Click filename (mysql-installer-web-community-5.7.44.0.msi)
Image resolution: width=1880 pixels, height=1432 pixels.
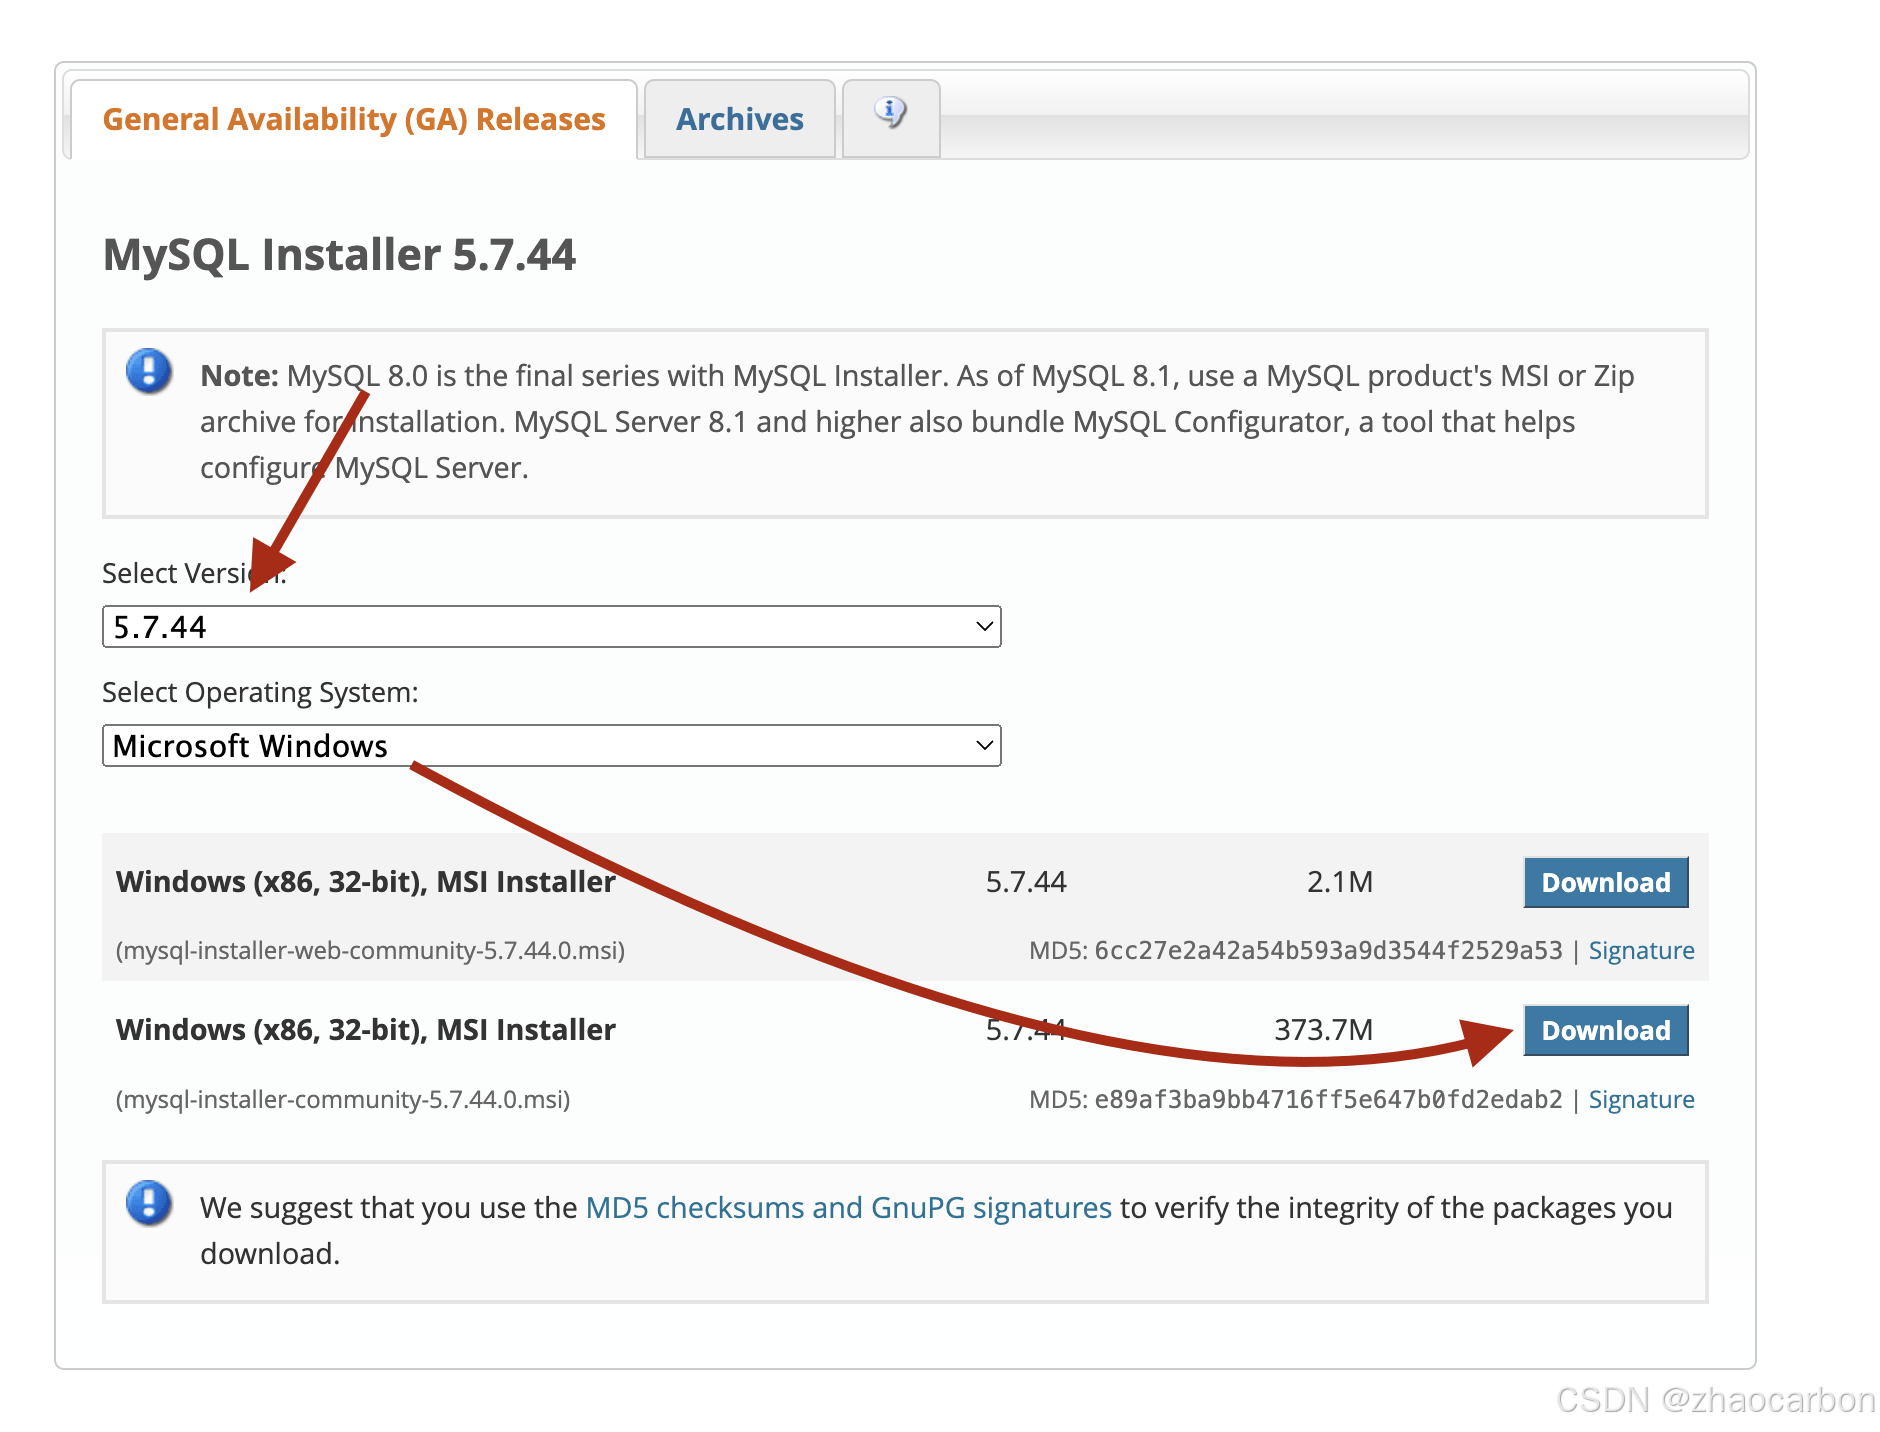coord(370,950)
